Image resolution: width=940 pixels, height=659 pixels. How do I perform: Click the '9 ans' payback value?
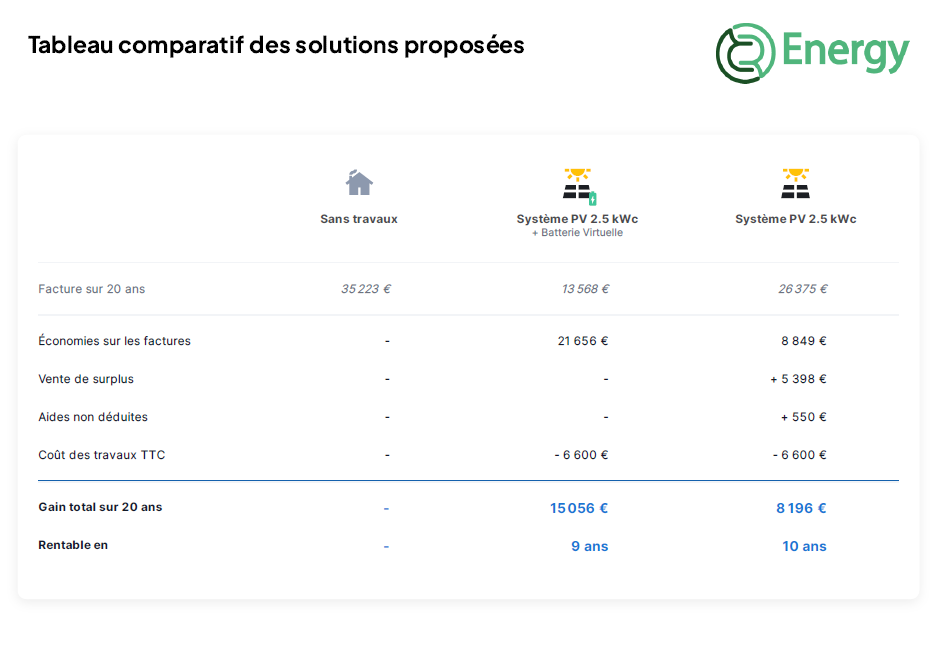click(590, 546)
